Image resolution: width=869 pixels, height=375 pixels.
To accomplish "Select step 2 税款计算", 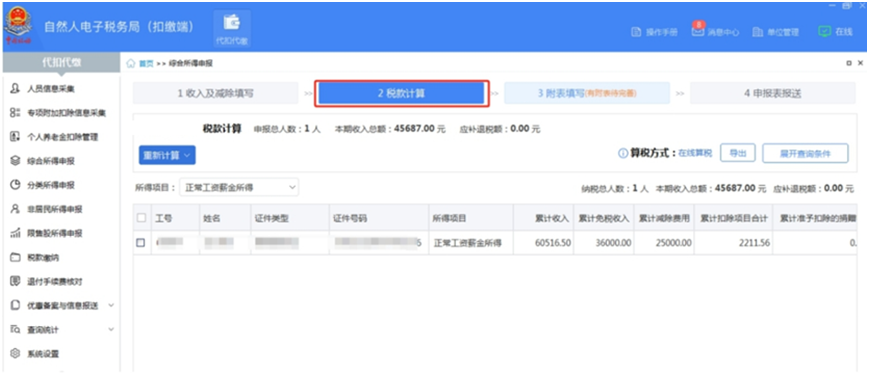I will tap(402, 94).
